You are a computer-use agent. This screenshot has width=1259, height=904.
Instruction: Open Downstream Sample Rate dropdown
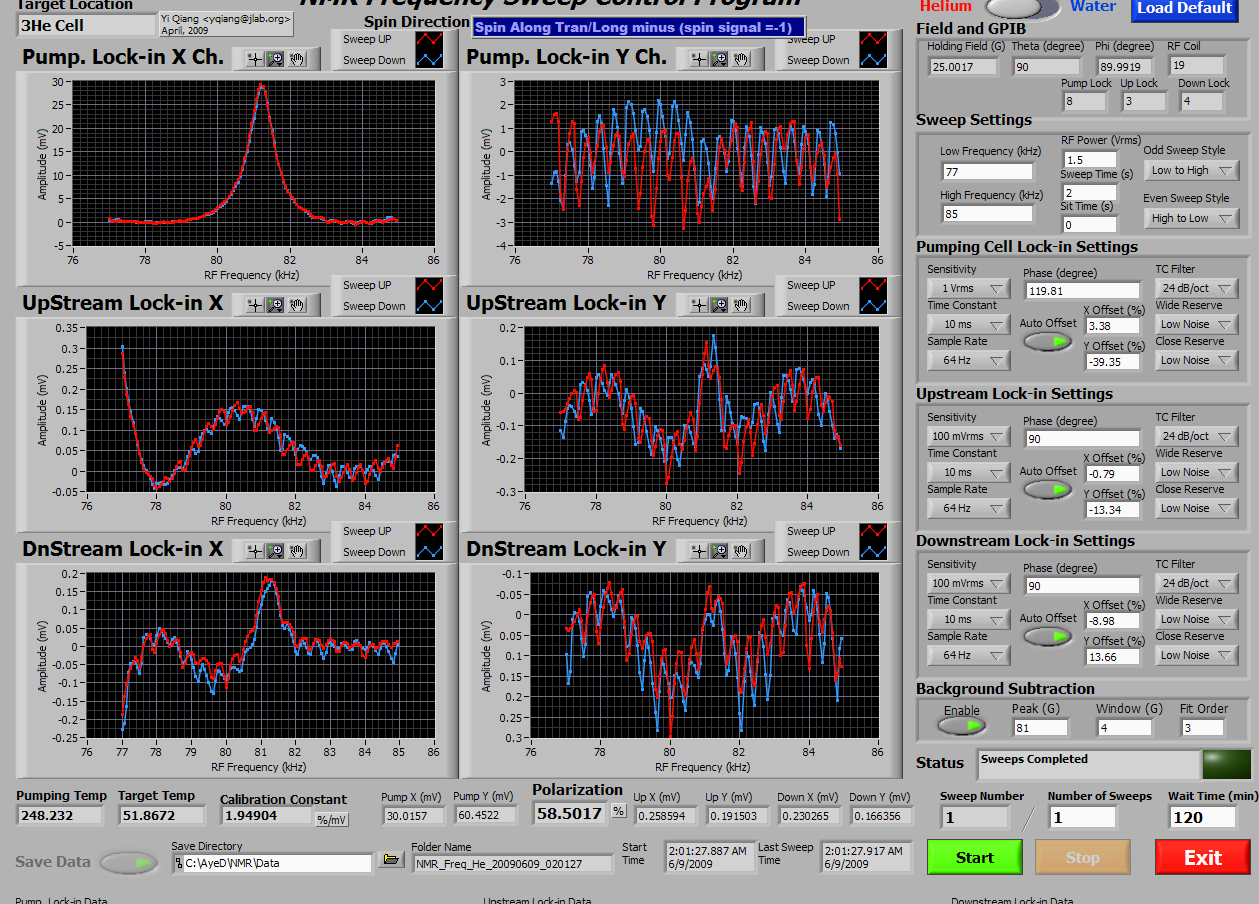point(968,655)
